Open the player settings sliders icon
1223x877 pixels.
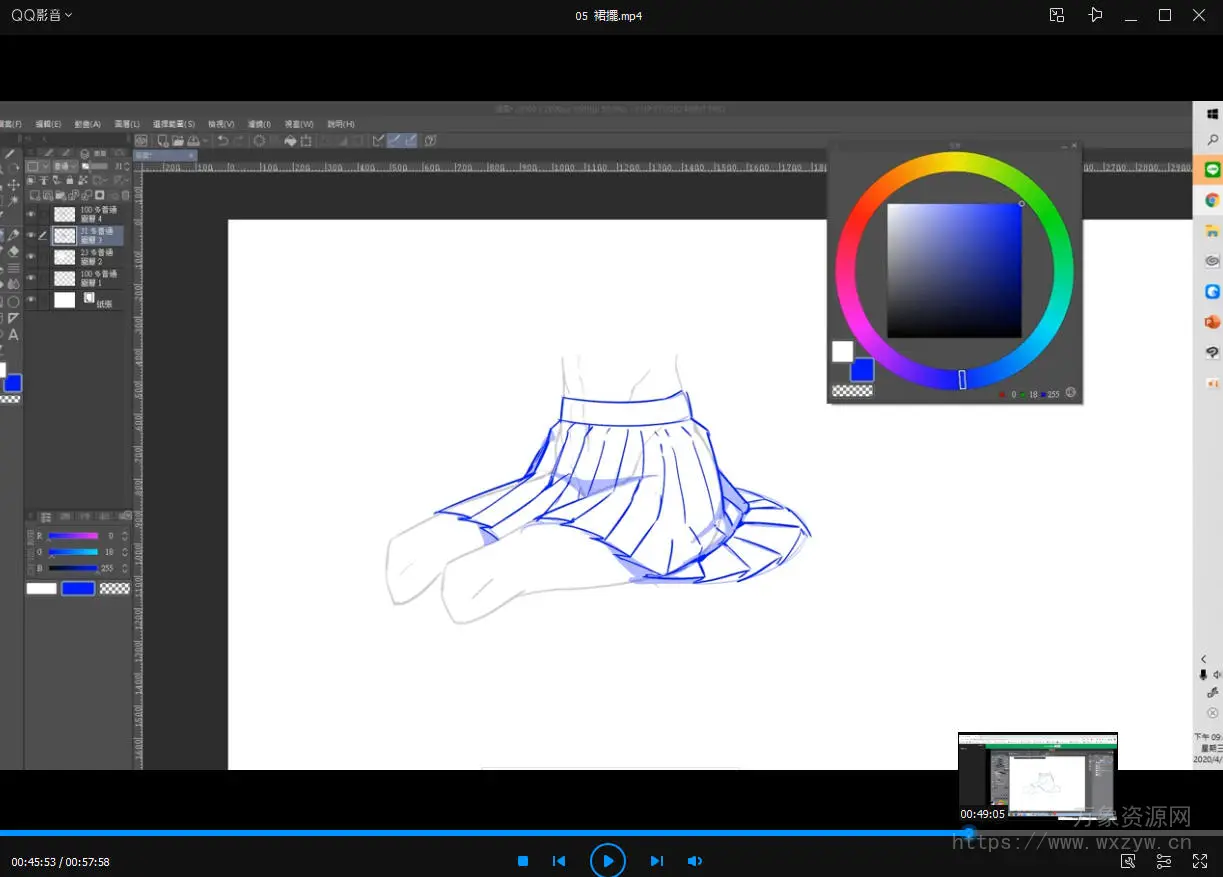click(x=1164, y=861)
